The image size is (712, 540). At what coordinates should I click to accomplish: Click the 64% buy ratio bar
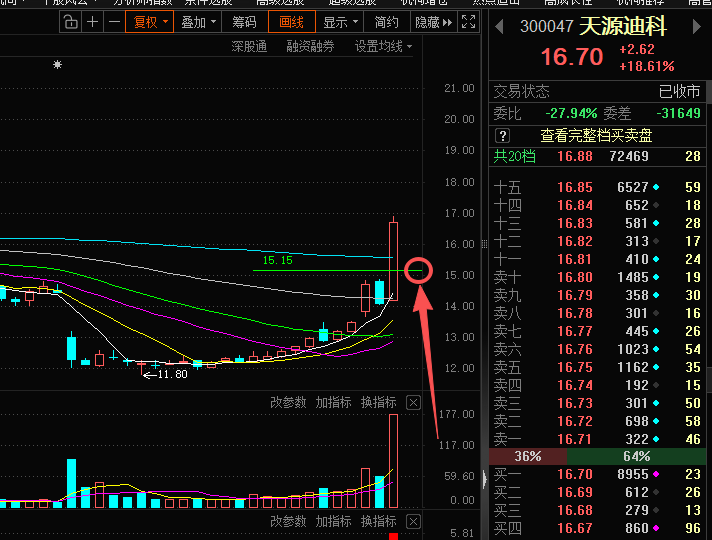pyautogui.click(x=636, y=456)
